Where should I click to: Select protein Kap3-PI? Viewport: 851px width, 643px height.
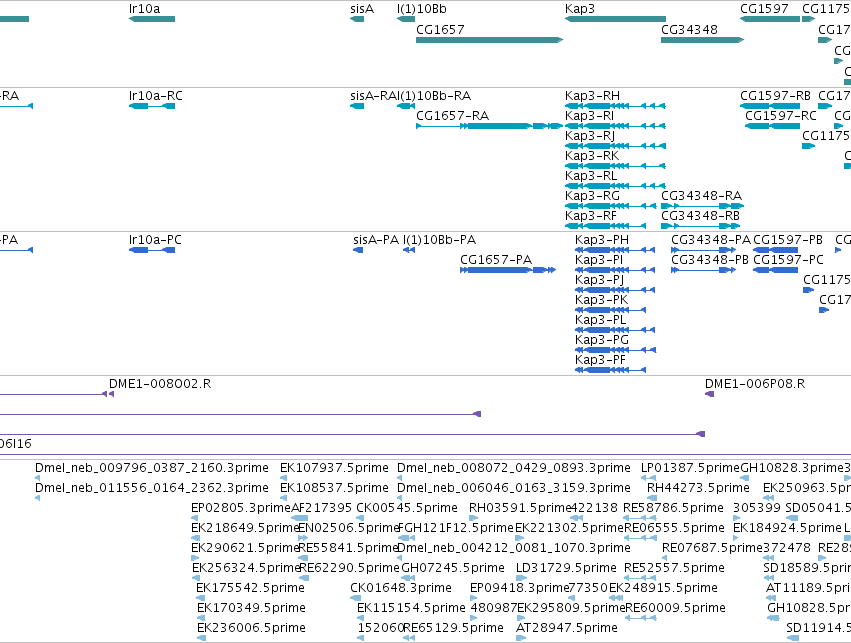[615, 270]
